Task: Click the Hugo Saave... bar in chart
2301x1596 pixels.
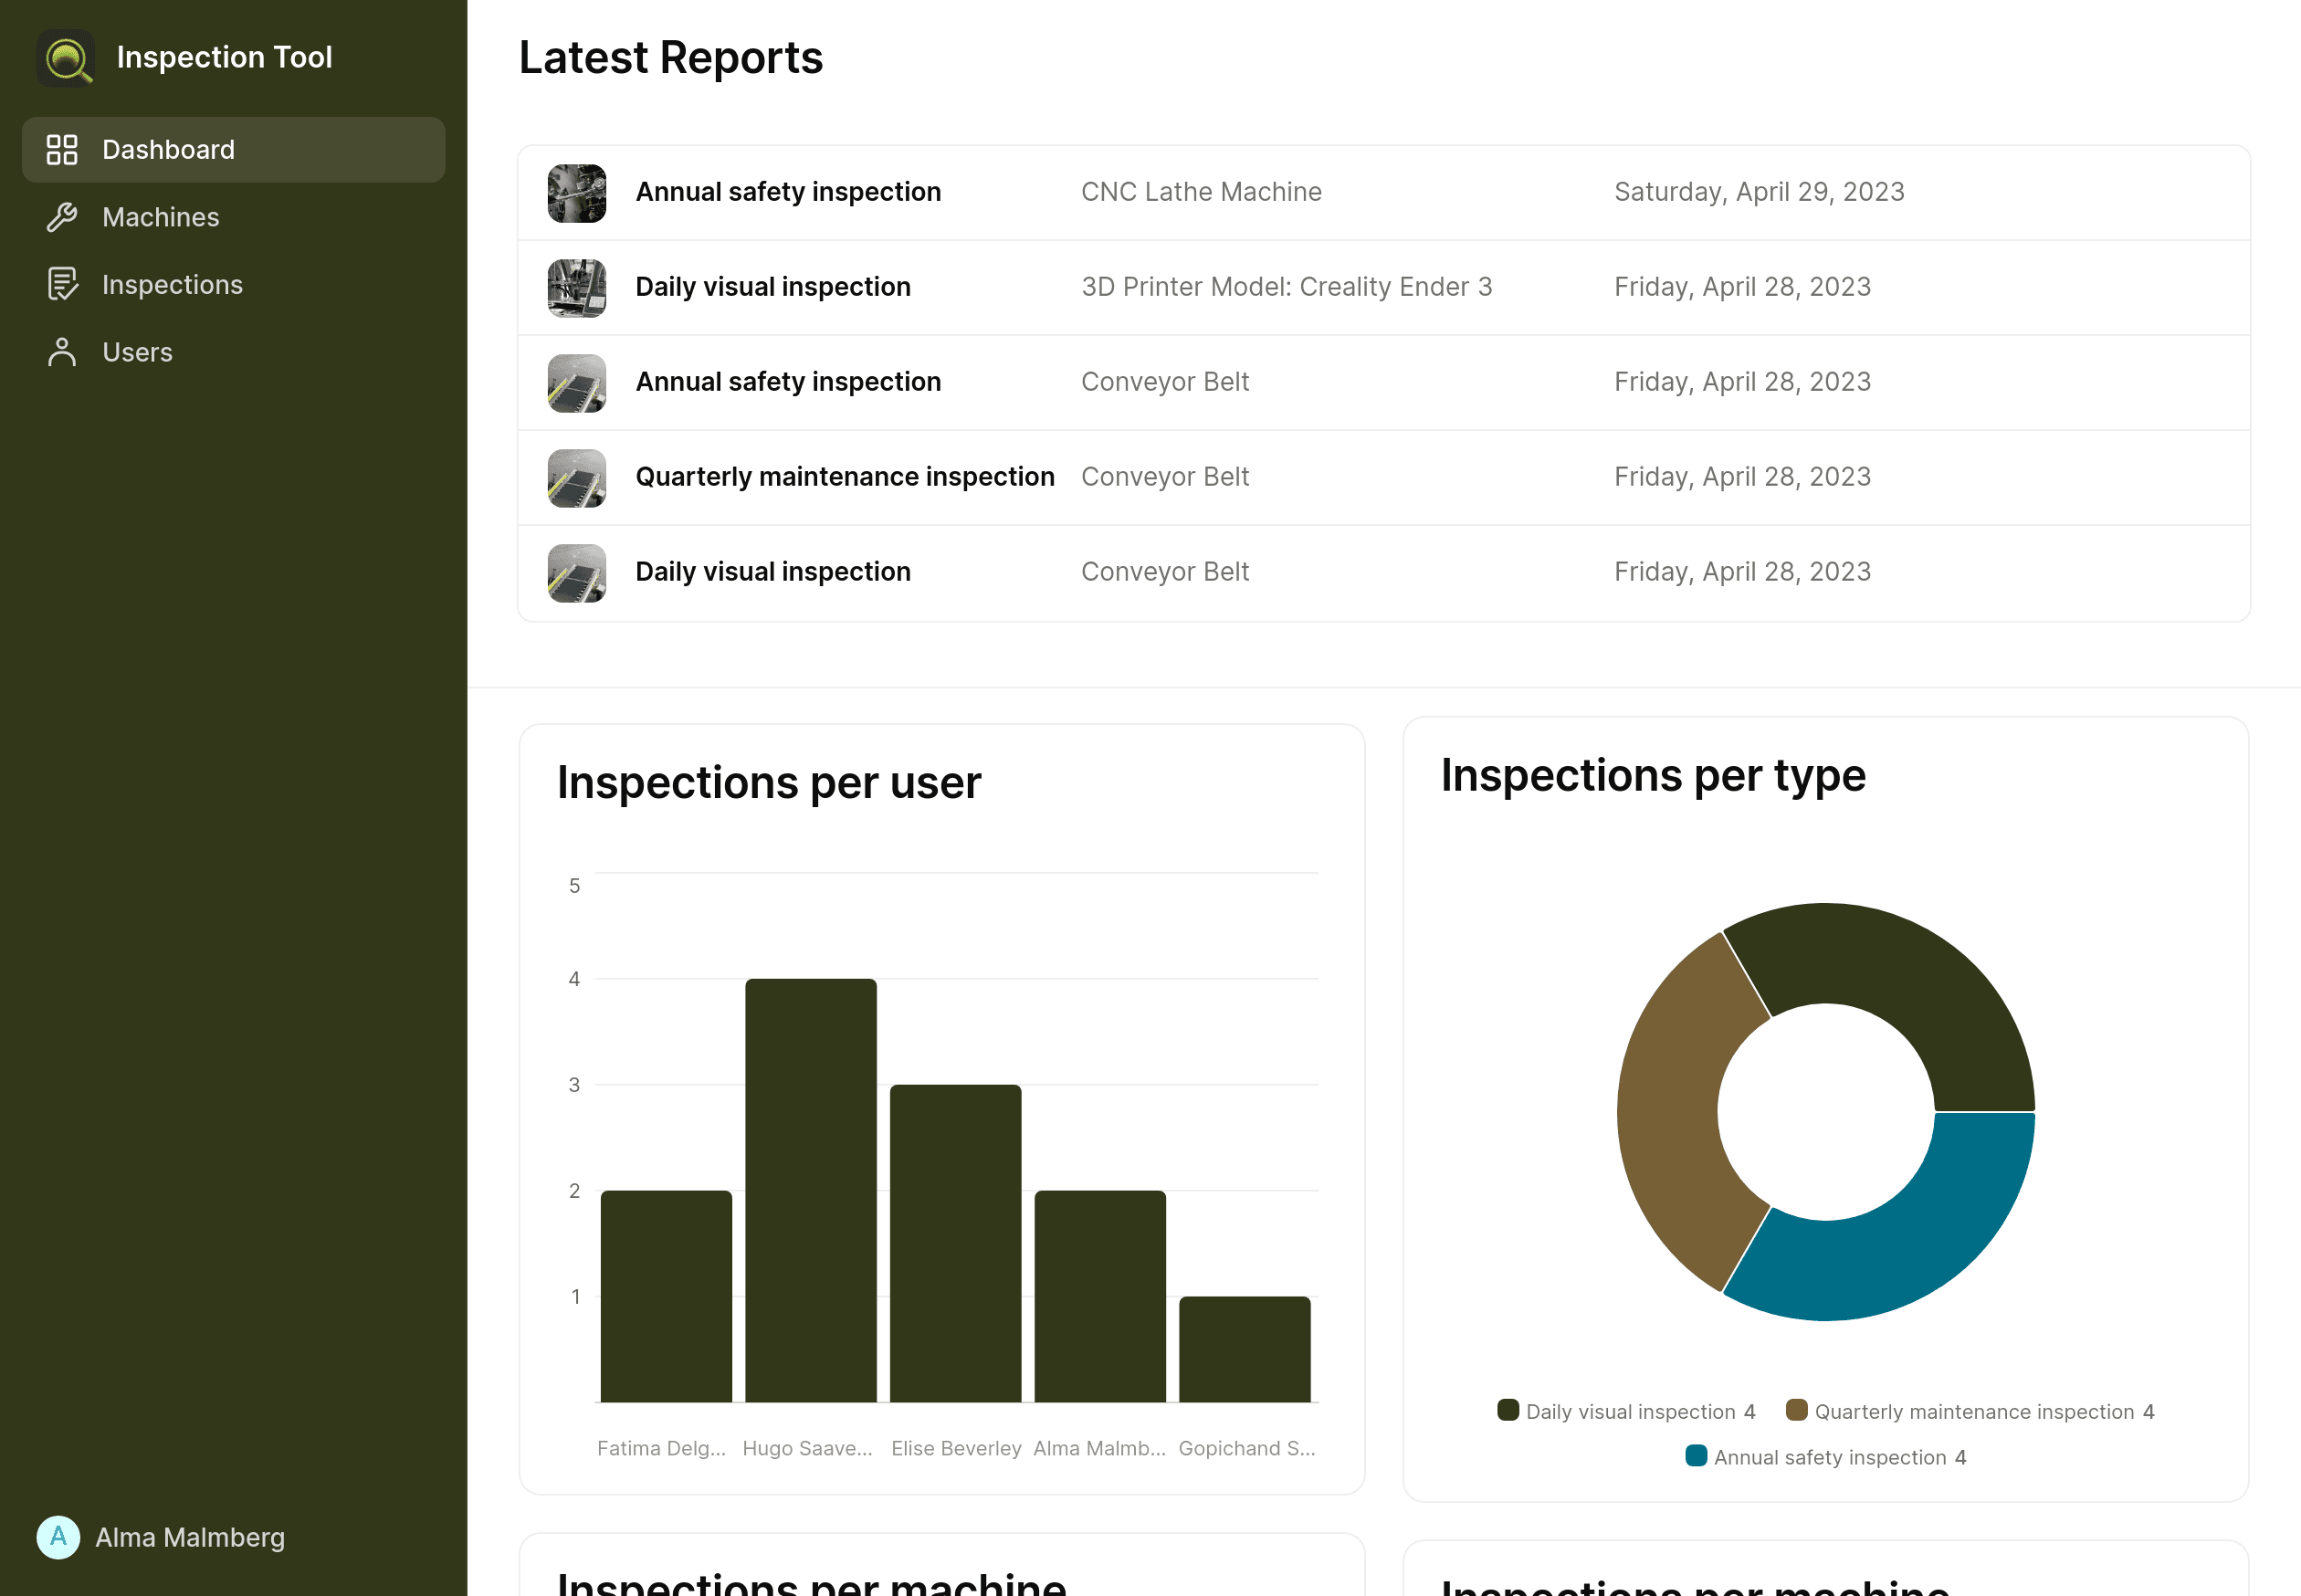Action: coord(811,1190)
